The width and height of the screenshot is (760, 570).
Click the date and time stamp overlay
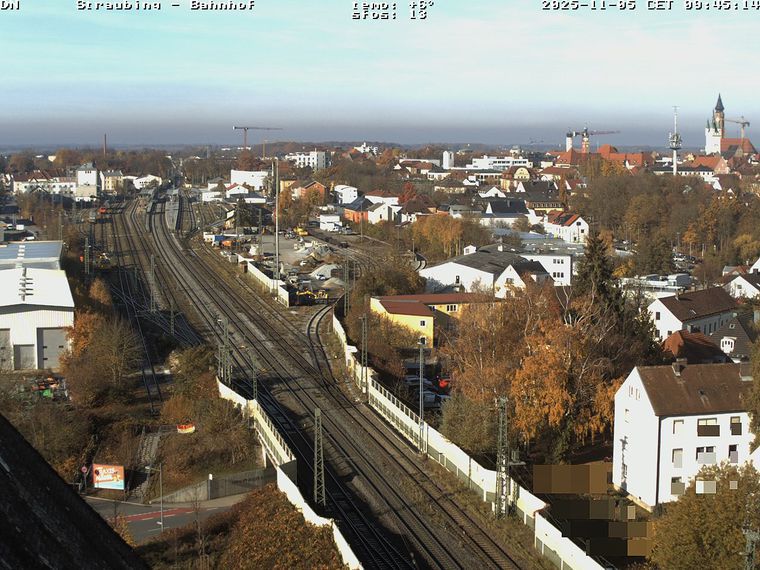650,5
